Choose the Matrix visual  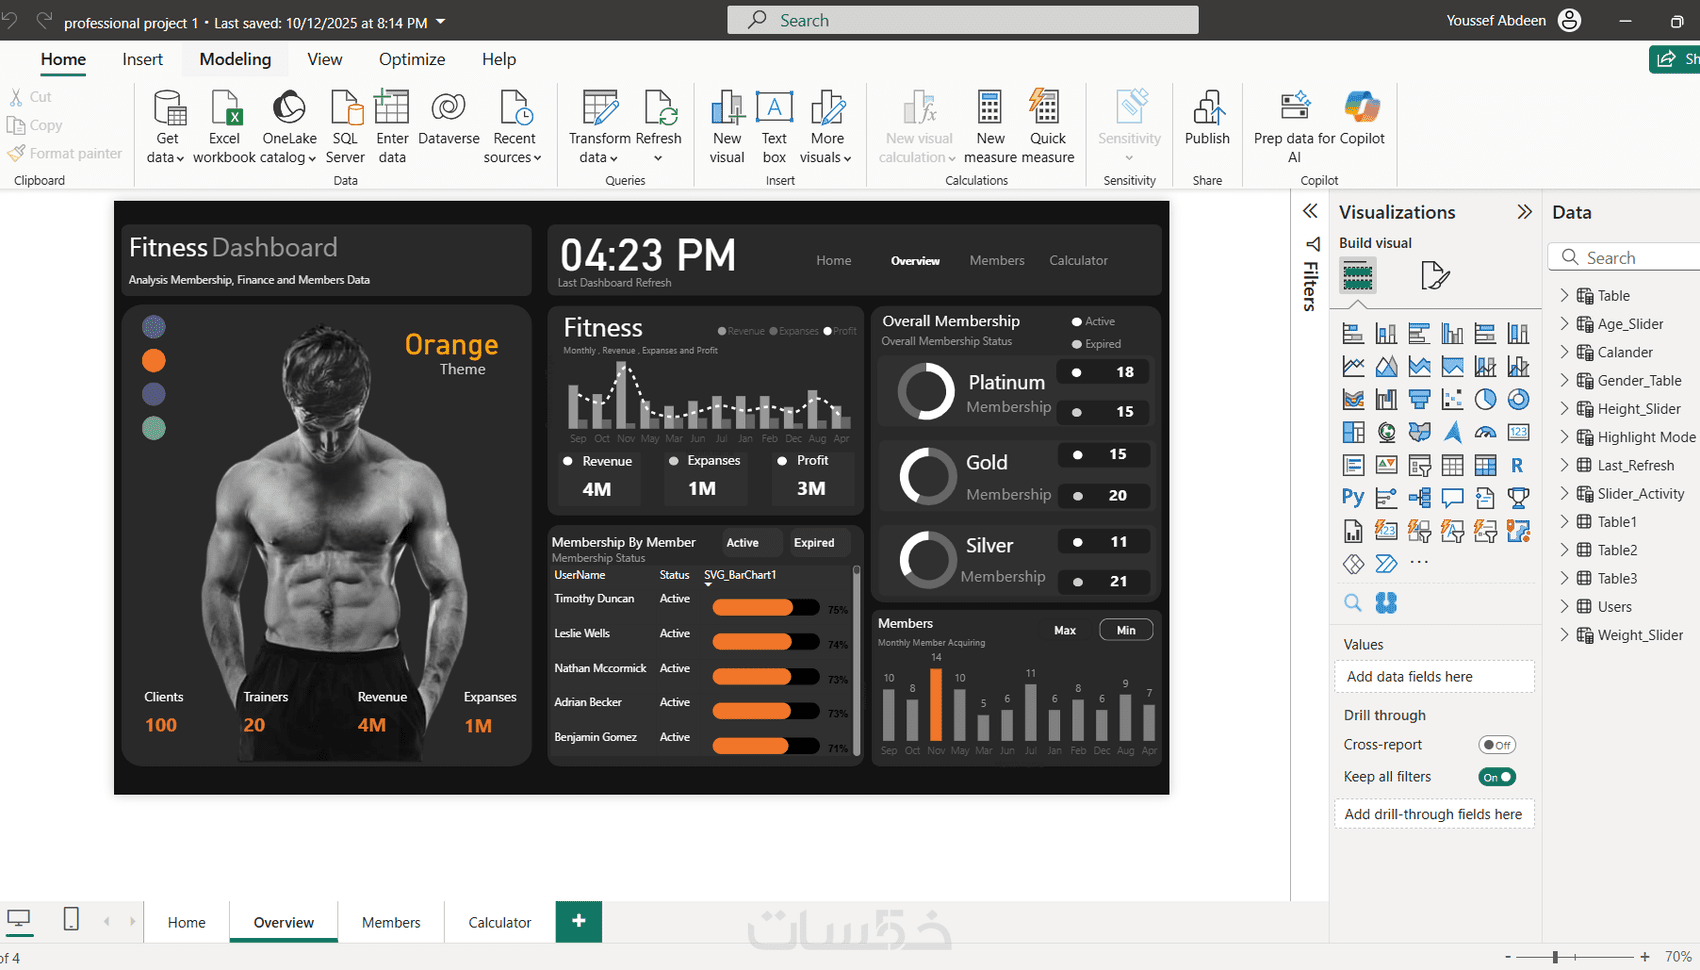pos(1485,465)
